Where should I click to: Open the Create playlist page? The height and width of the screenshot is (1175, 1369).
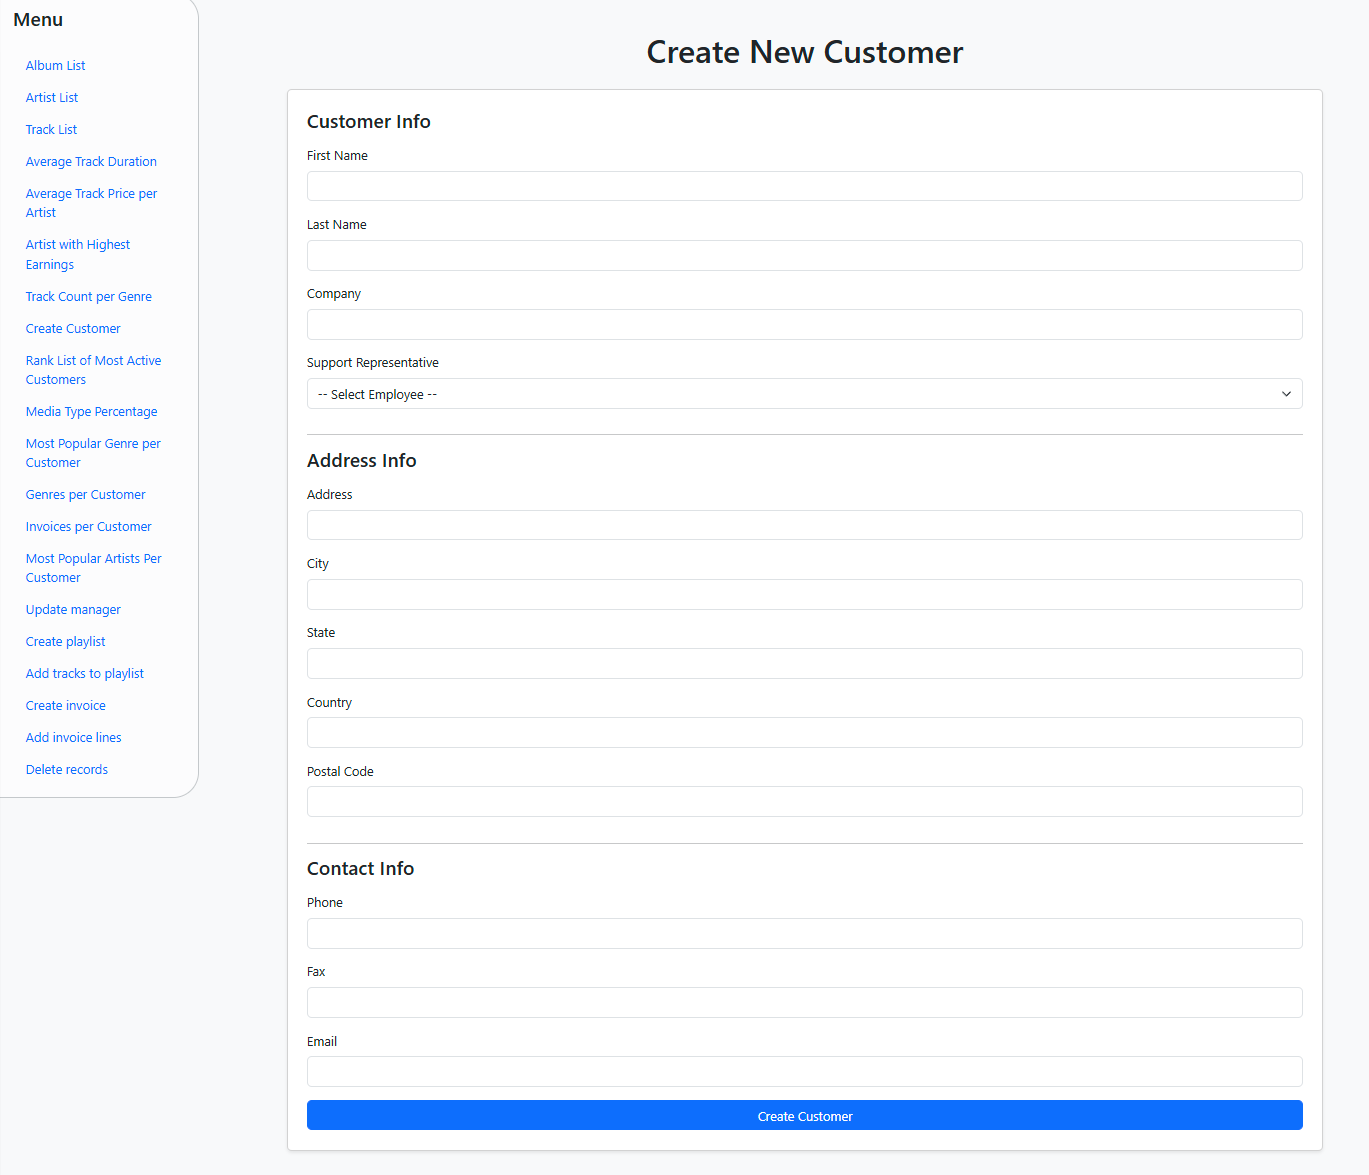(65, 642)
